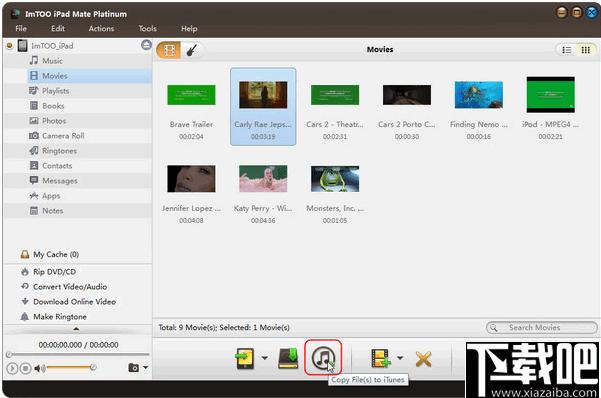Screen dimensions: 601x398
Task: Click the 00:00:00.000 / 00:00:00 time readout
Action: click(x=78, y=345)
